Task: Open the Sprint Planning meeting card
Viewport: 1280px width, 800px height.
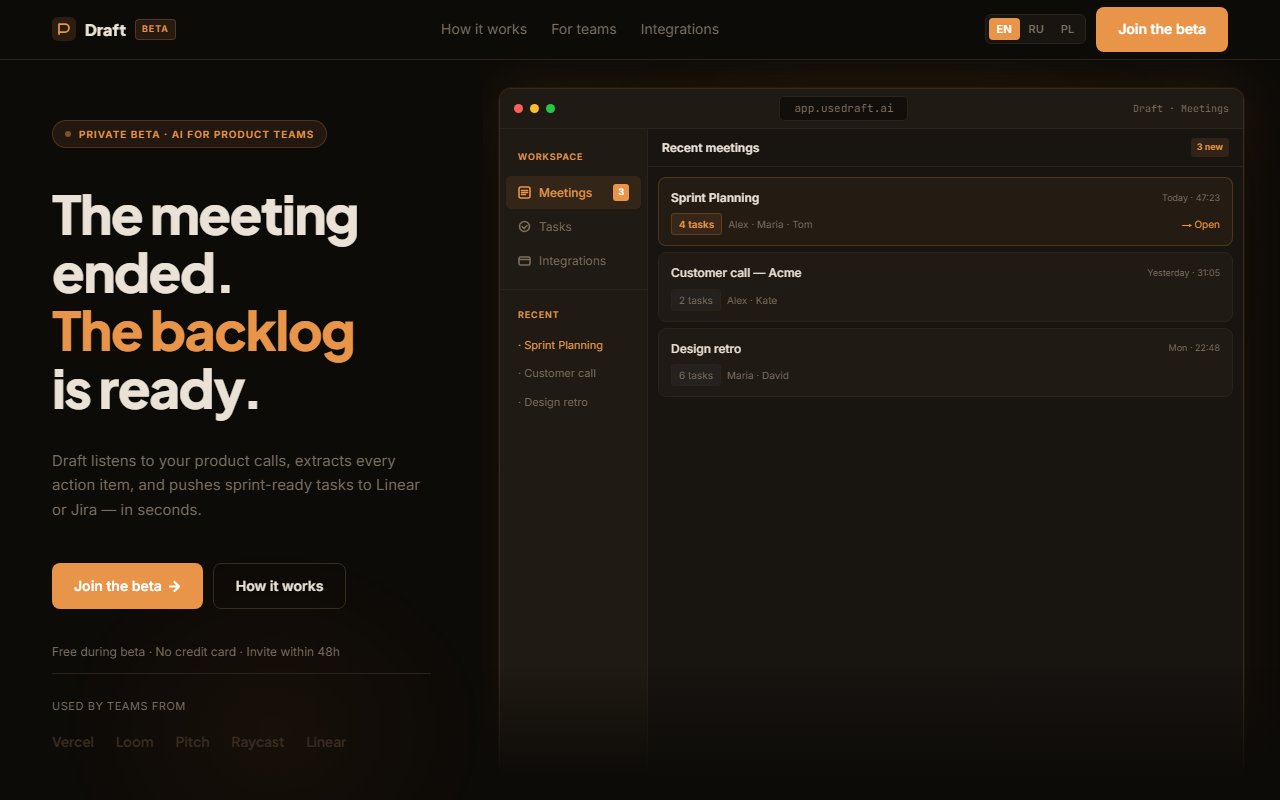Action: [945, 211]
